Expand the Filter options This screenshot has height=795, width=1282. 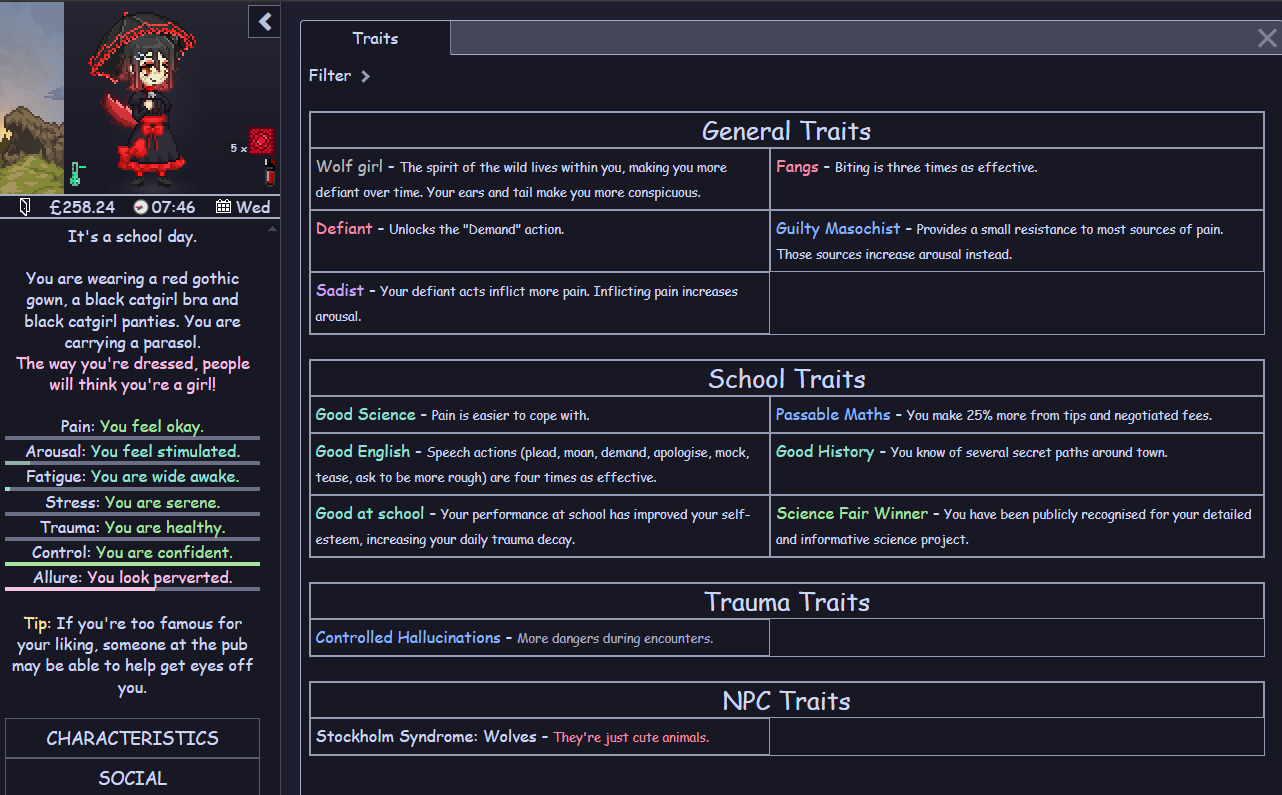click(x=339, y=76)
